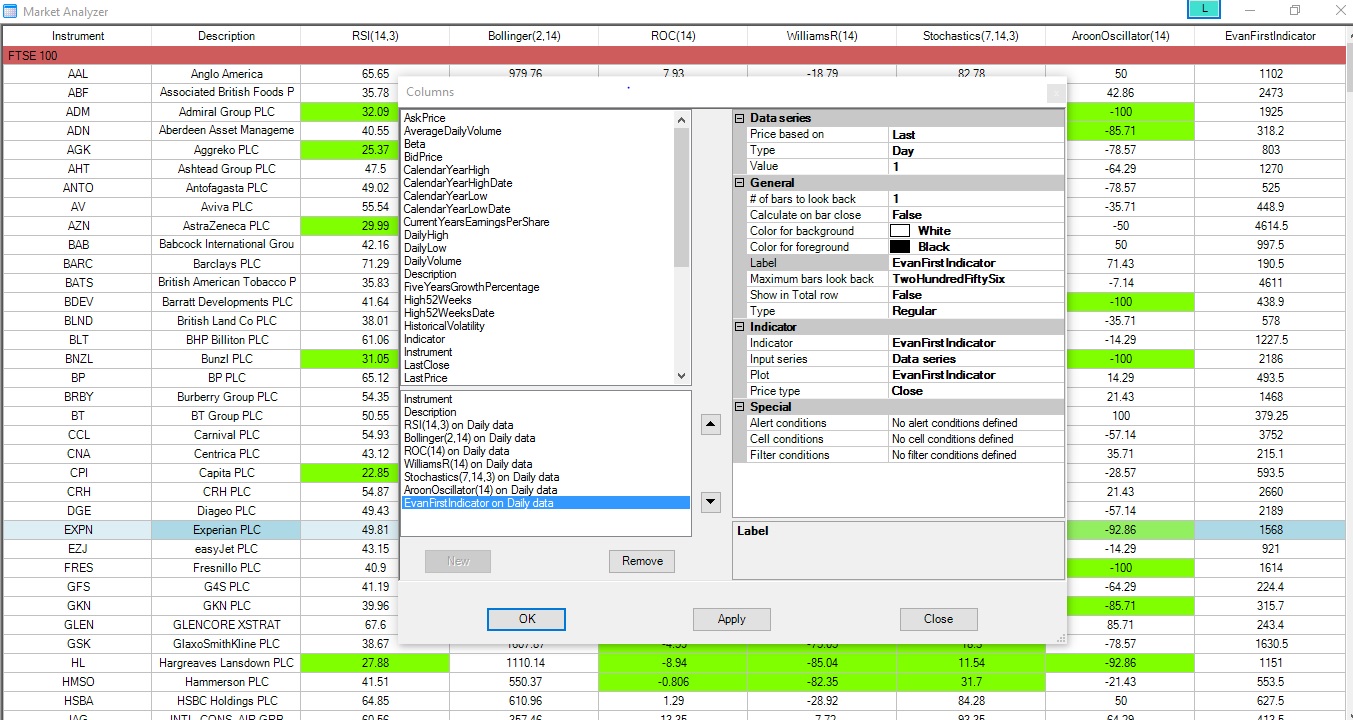Collapse the Indicator property section
Screen dimensions: 1353x720
click(740, 327)
